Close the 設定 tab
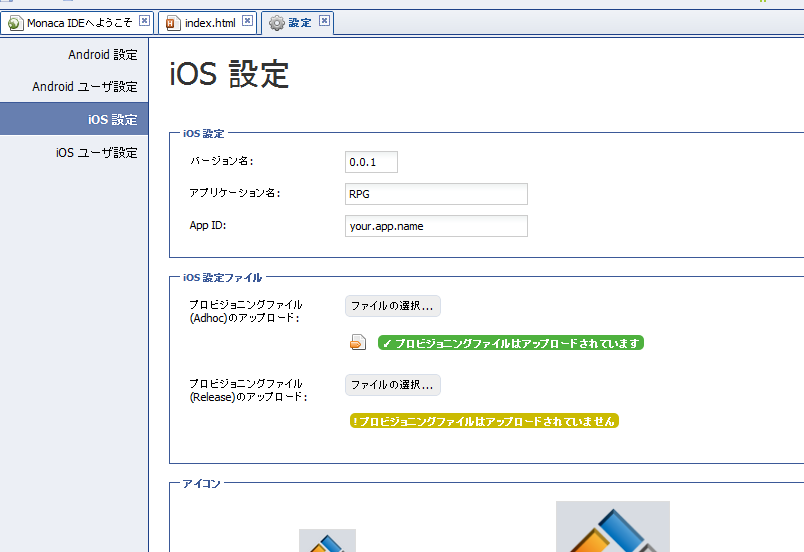The height and width of the screenshot is (552, 804). click(324, 21)
